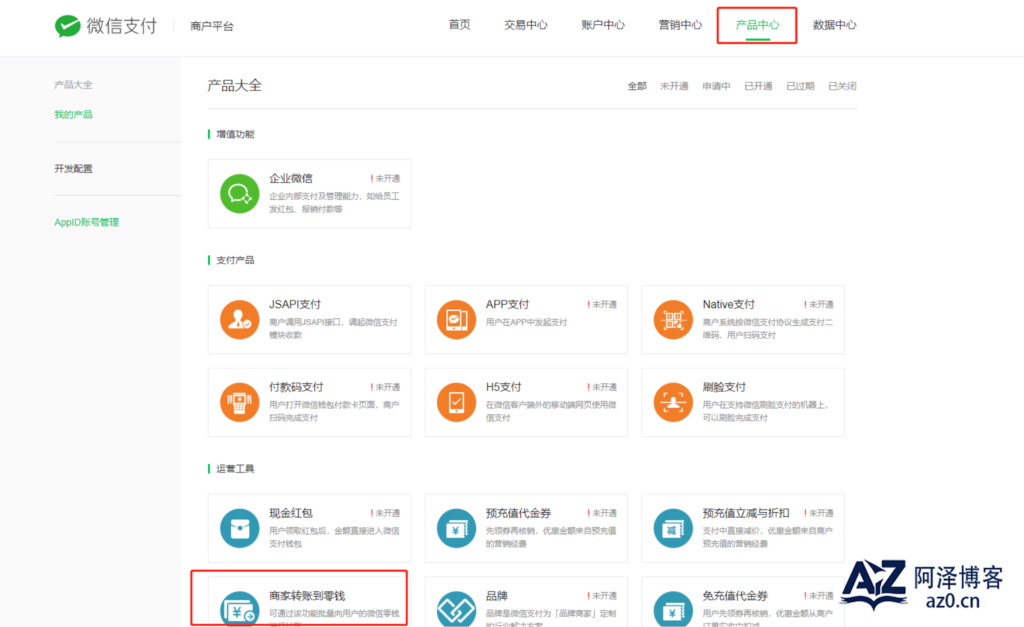Filter products by 申请中

coord(716,86)
